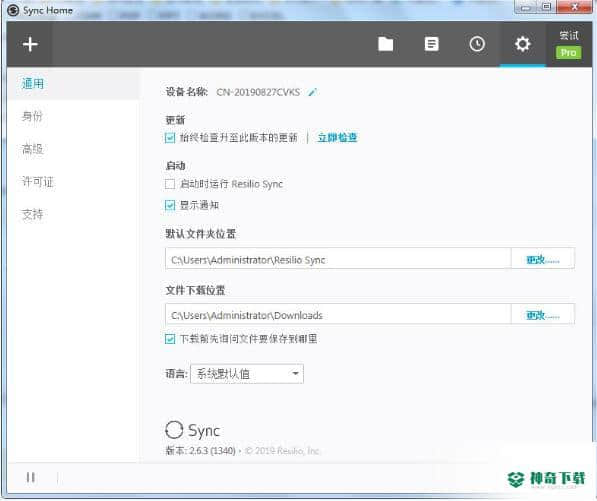Screen dimensions: 597x501
Task: Change the default folder location
Action: 543,259
